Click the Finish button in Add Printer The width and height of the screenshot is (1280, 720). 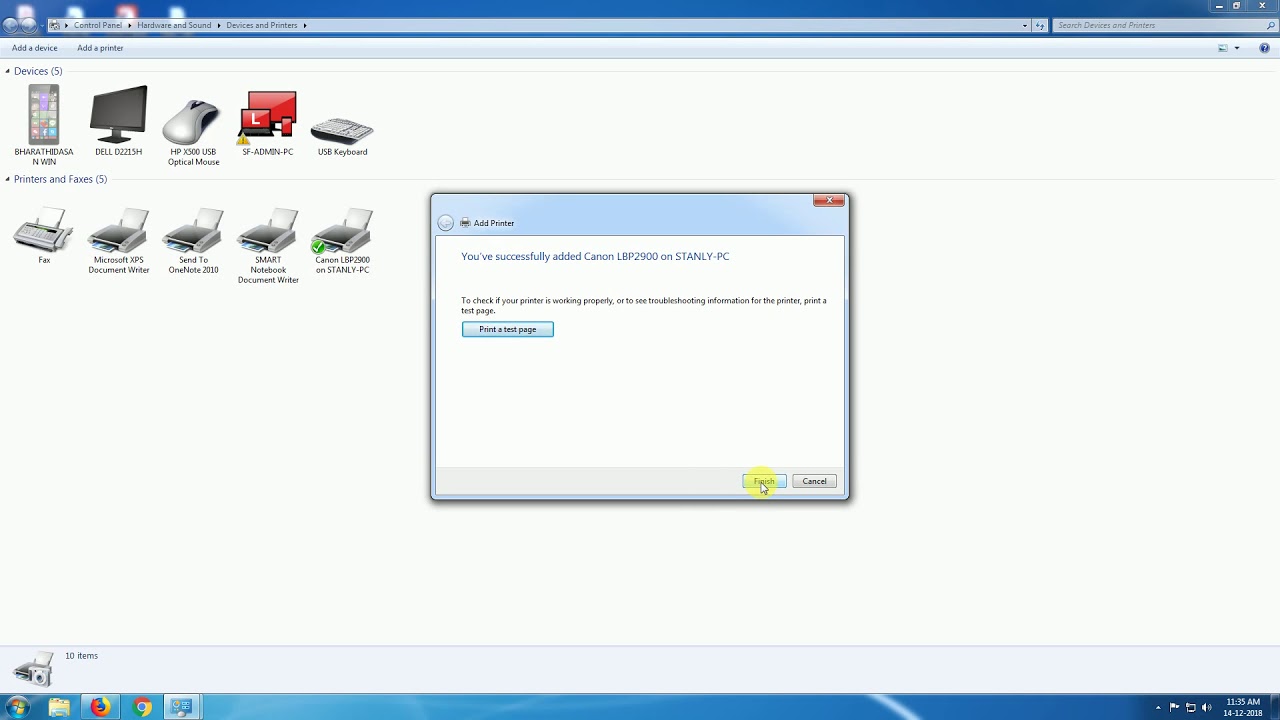[x=764, y=481]
